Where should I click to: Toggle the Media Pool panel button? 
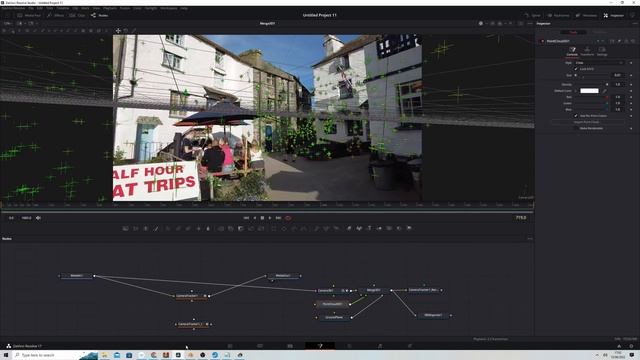[29, 16]
